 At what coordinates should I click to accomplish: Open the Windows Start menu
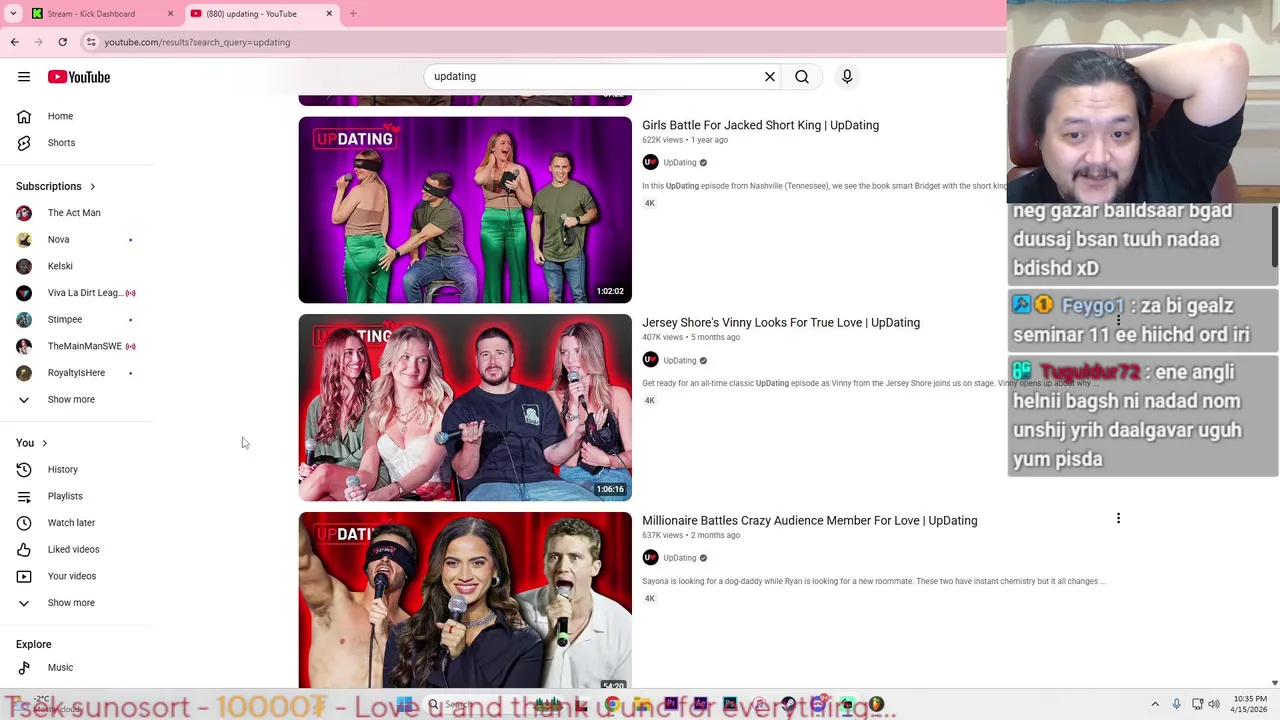tap(405, 704)
